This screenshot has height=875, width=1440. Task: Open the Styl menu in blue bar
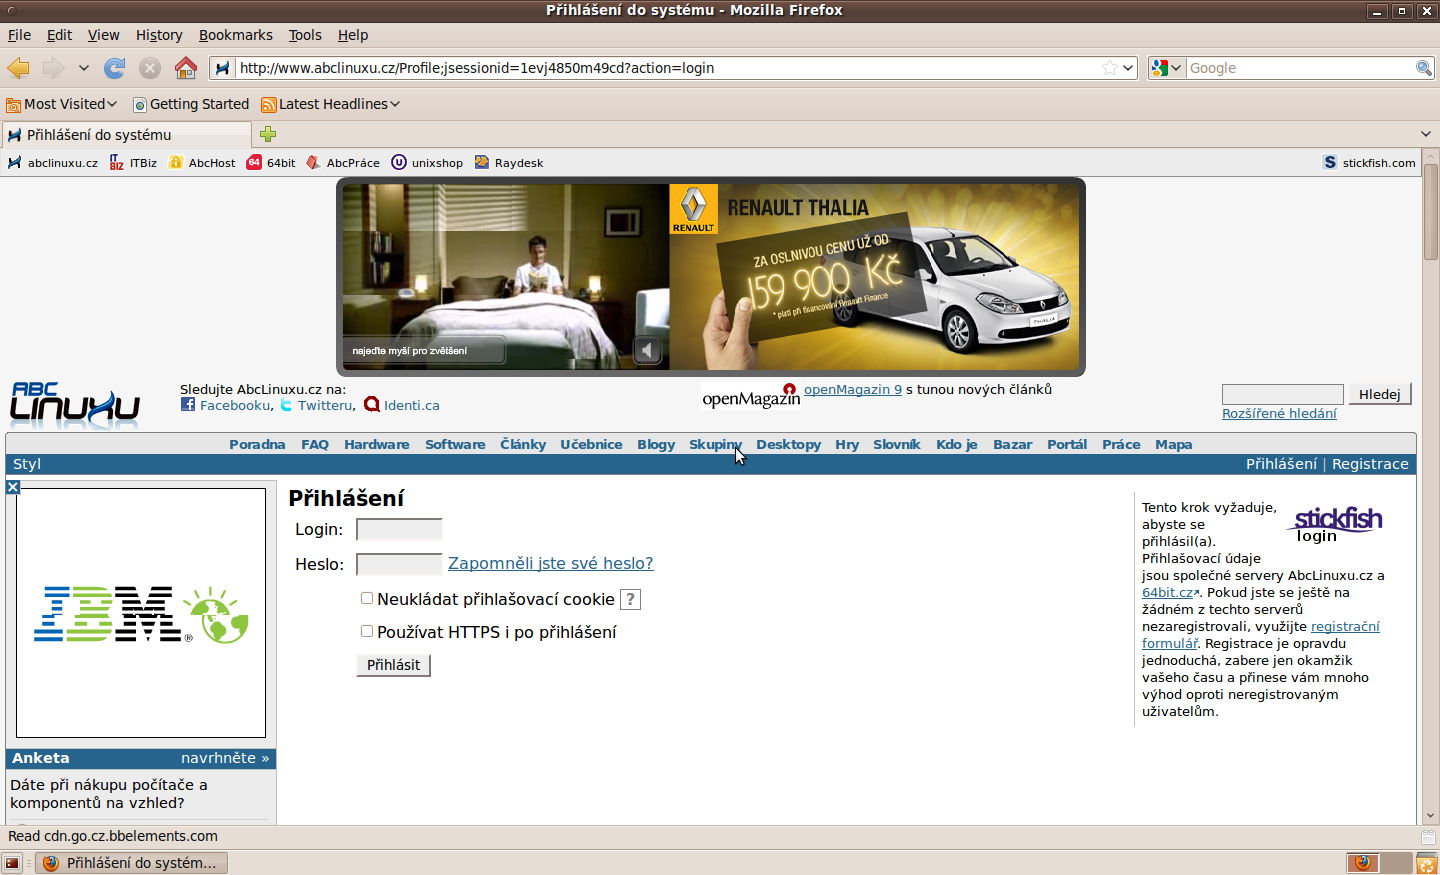coord(27,464)
